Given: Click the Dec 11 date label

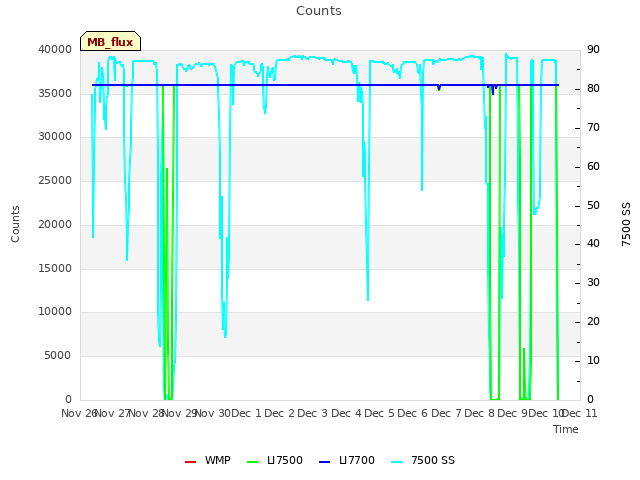Looking at the screenshot, I should click(580, 413).
